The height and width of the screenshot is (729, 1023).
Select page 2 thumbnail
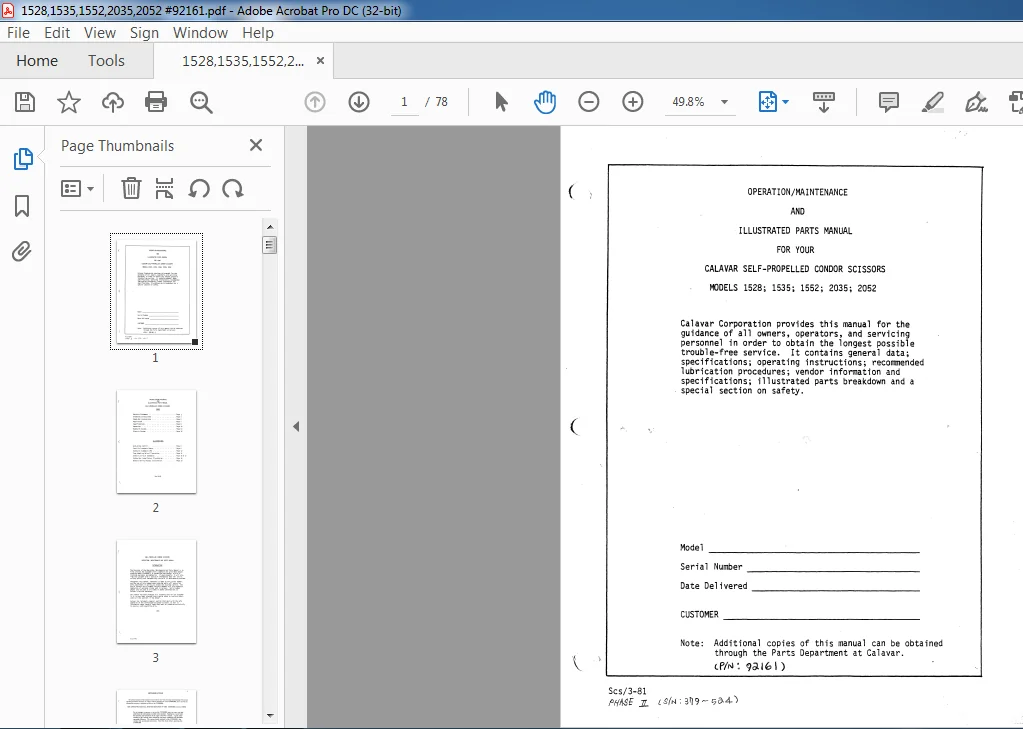click(157, 442)
